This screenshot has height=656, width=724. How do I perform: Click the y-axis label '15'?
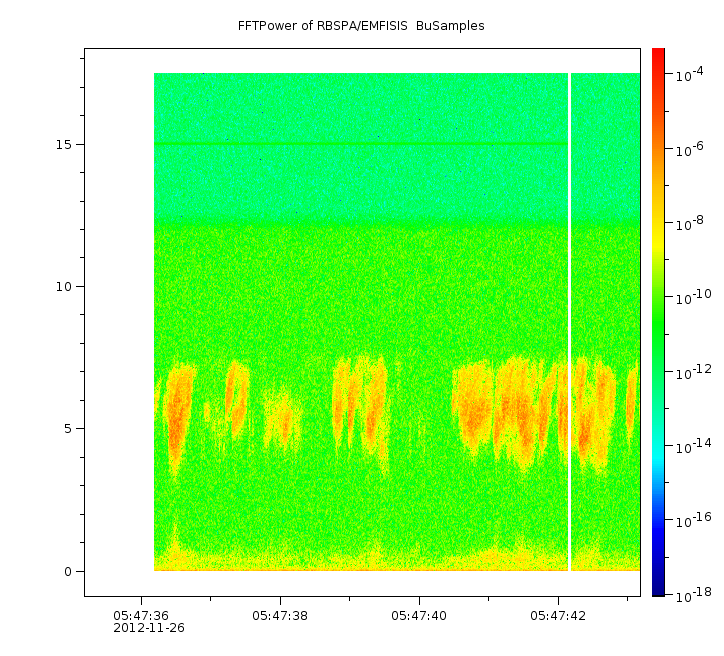click(x=64, y=144)
